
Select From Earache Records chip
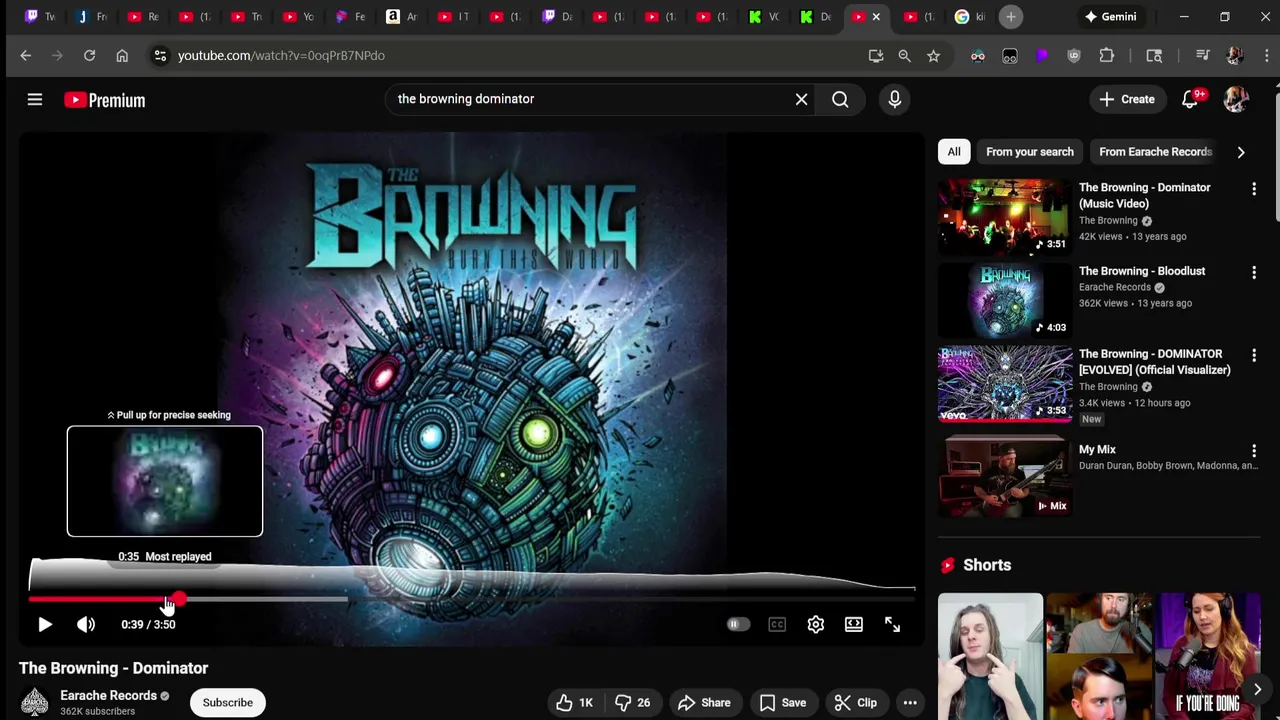pos(1155,152)
